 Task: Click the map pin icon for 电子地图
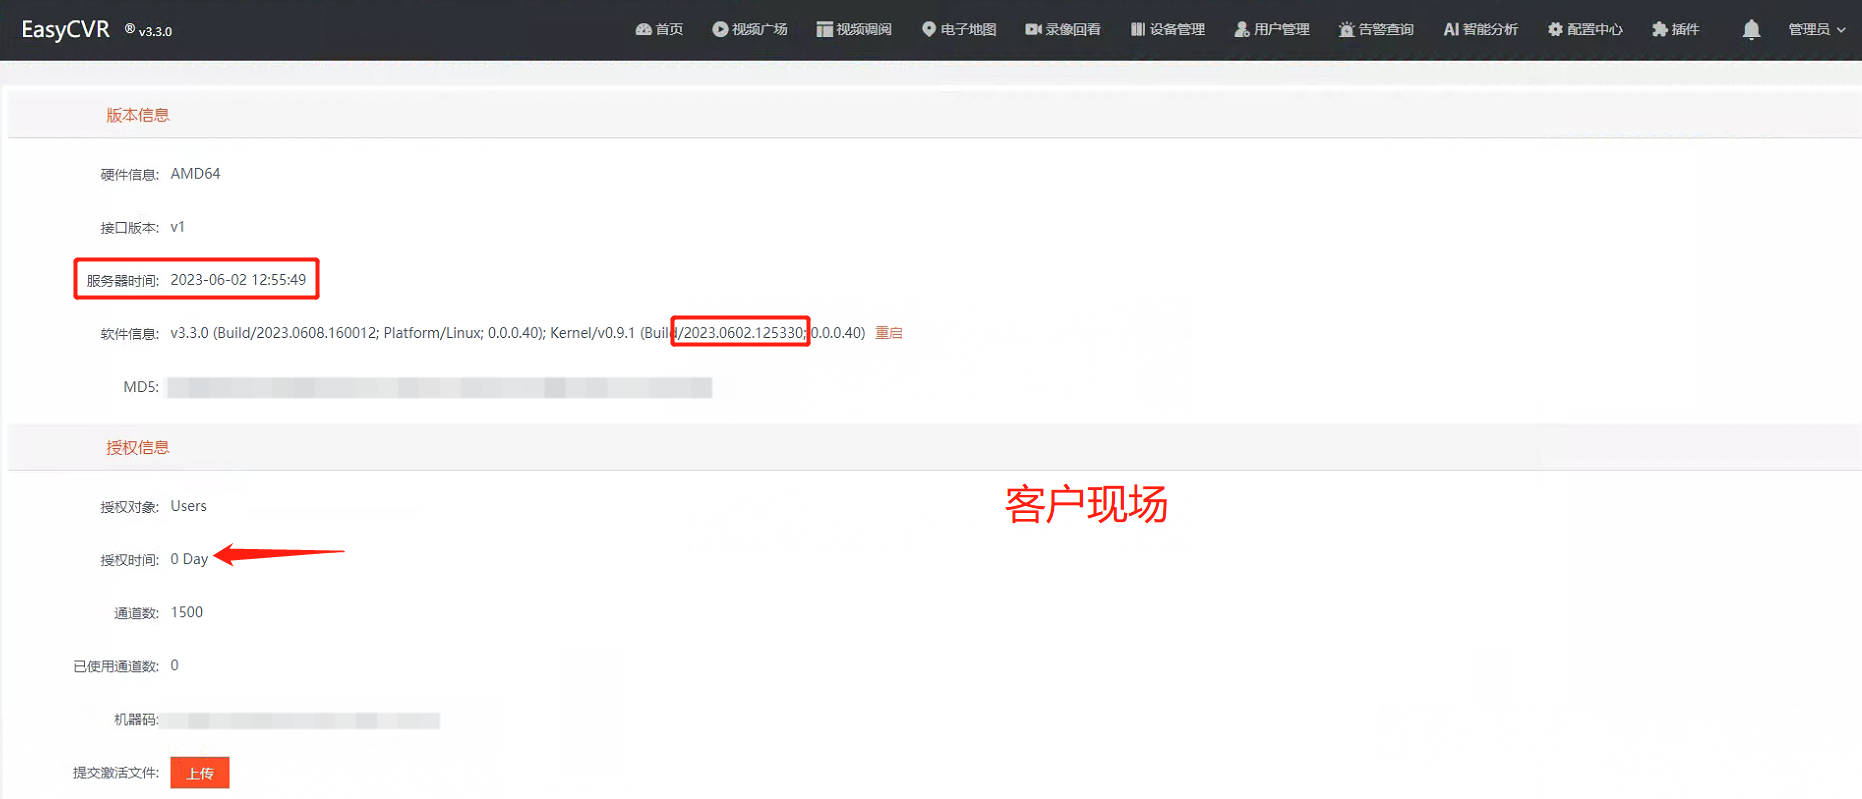(x=929, y=30)
